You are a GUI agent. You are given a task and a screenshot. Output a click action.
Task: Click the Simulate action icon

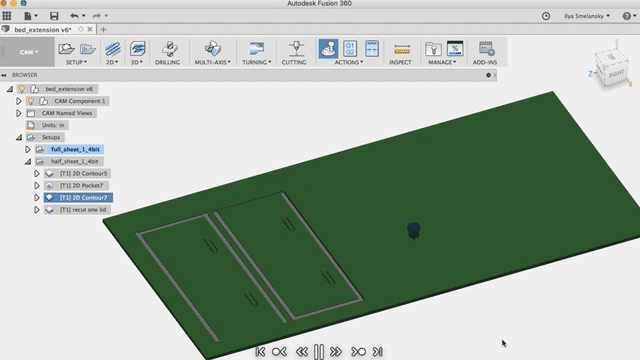click(x=328, y=49)
